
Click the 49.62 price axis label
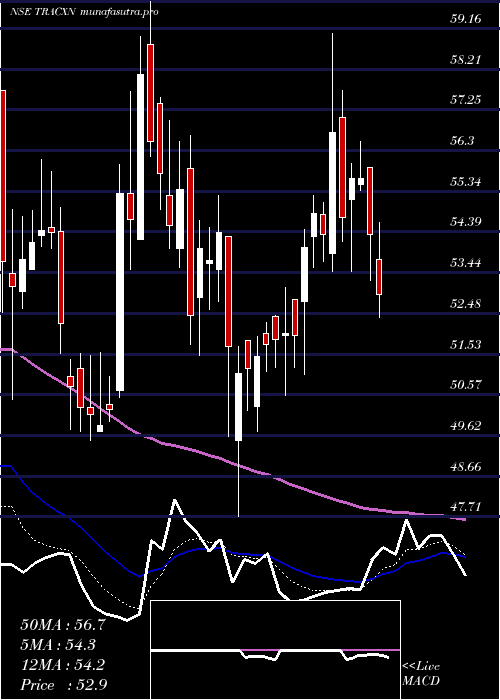(465, 426)
